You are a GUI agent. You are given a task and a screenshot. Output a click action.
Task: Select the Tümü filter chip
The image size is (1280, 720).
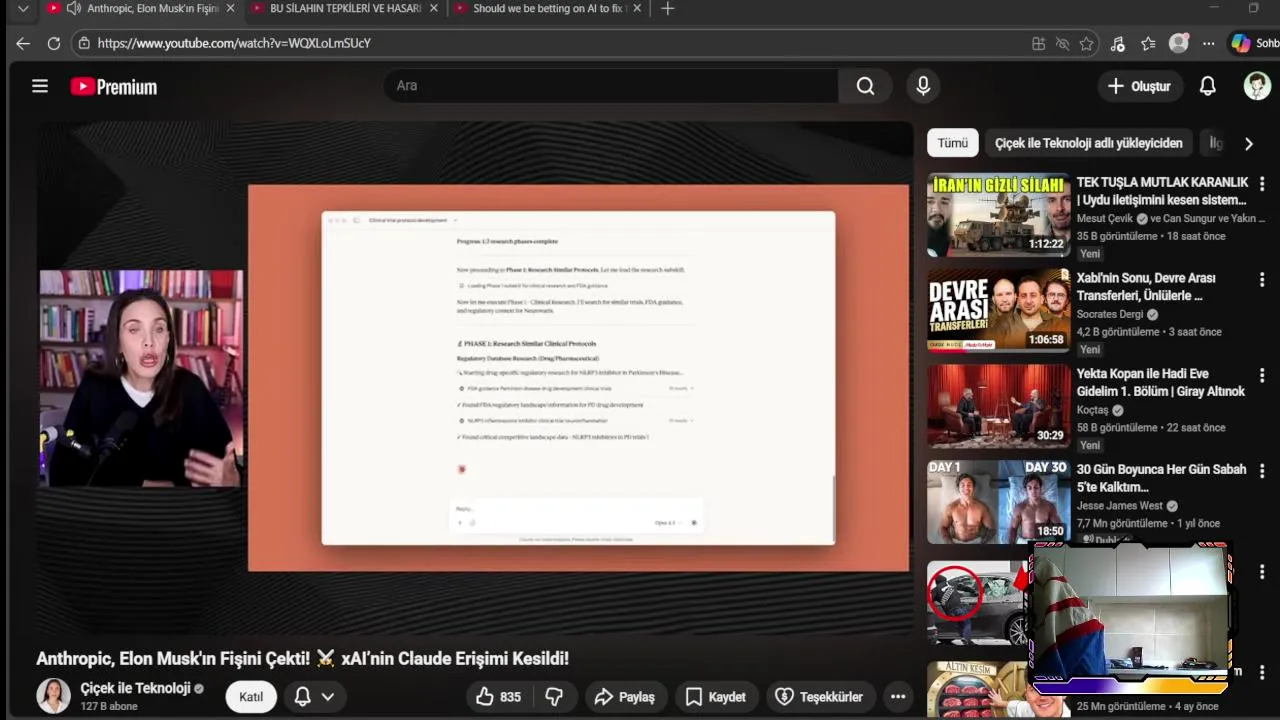952,143
